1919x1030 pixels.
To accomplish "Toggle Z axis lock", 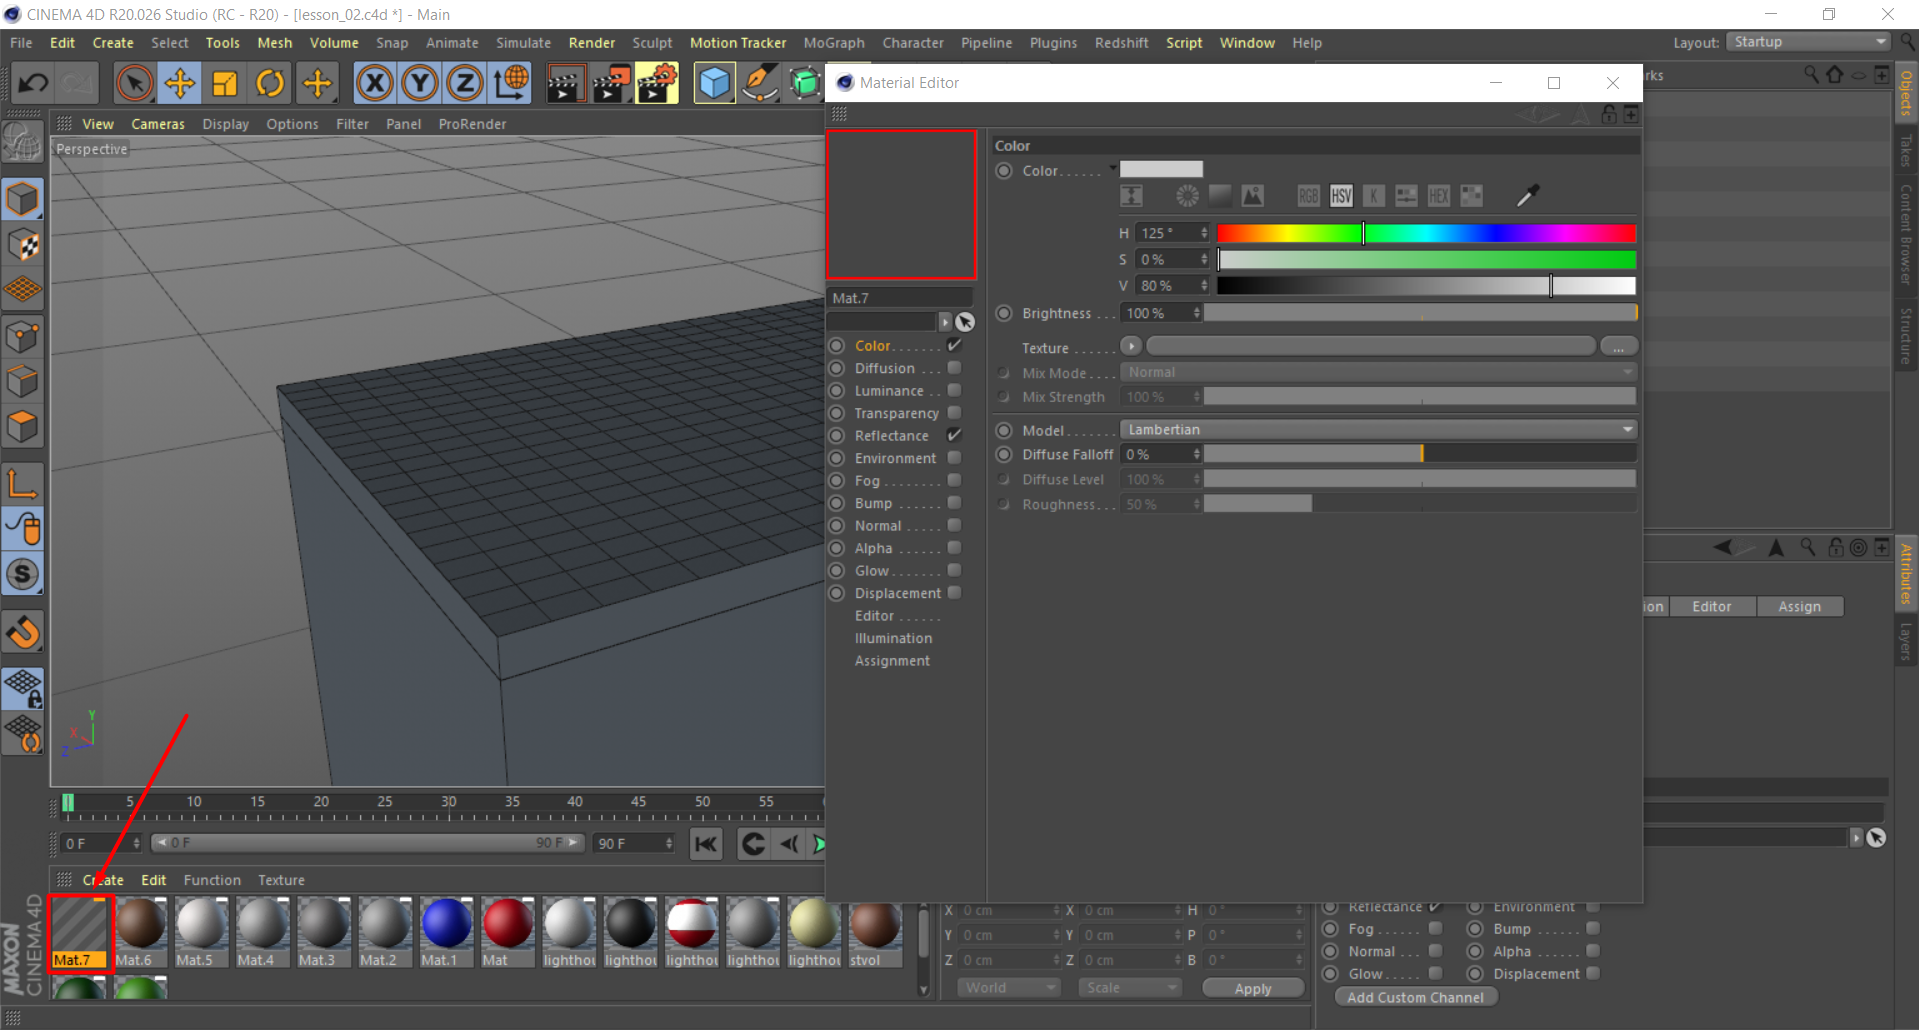I will pyautogui.click(x=465, y=83).
